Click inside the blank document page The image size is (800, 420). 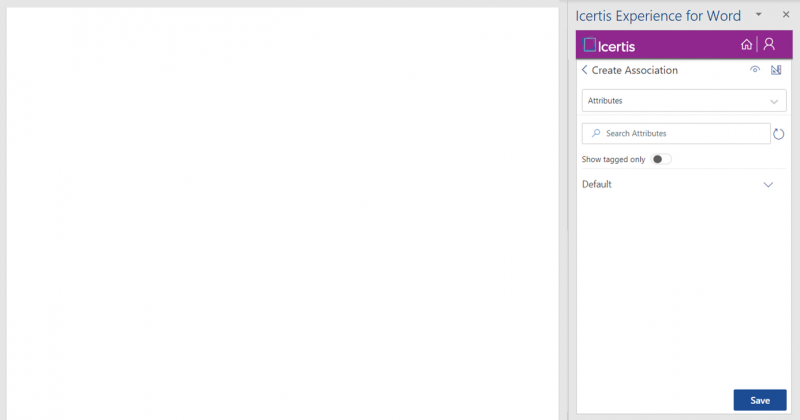click(282, 210)
